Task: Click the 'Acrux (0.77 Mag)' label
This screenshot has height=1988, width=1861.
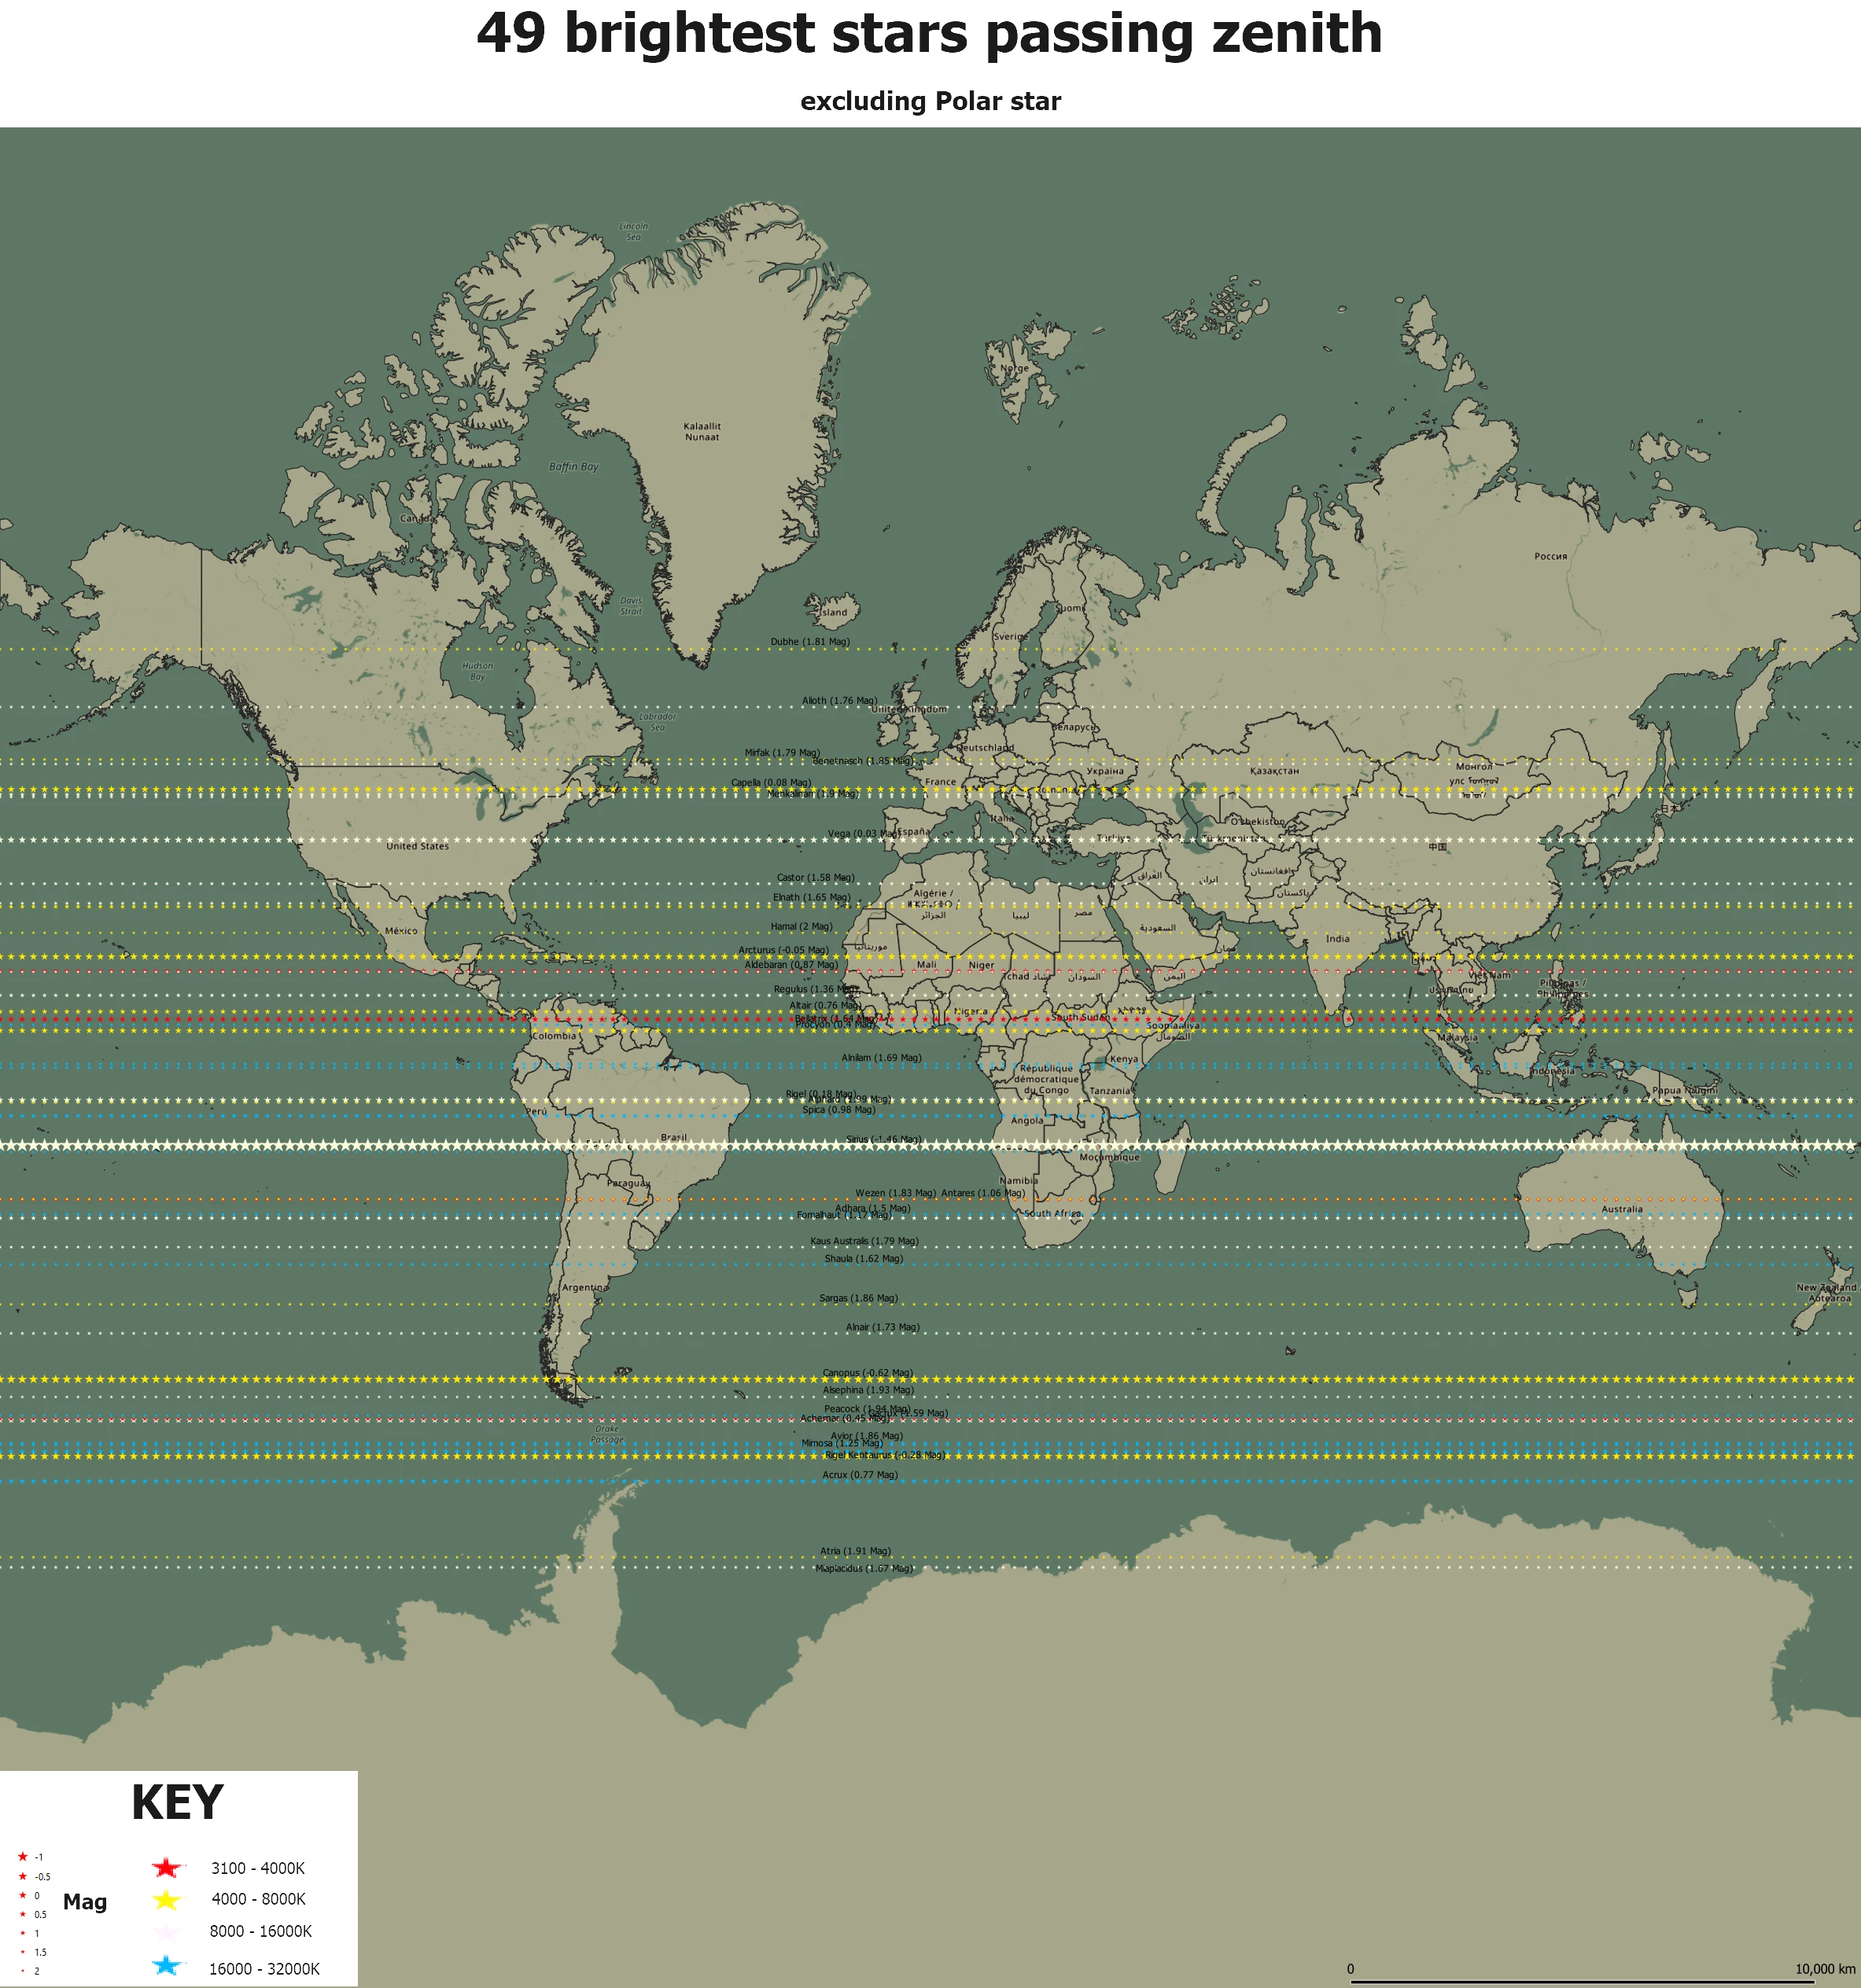Action: pos(860,1475)
